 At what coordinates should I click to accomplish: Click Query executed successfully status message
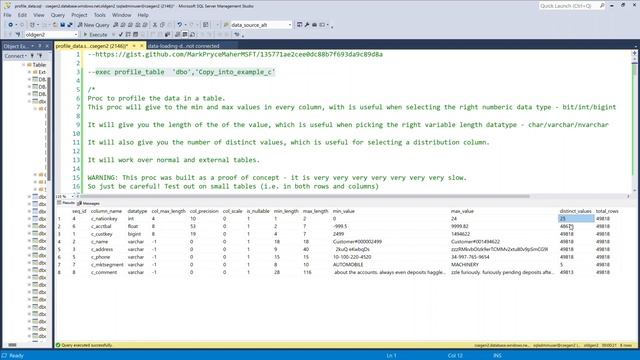pyautogui.click(x=87, y=345)
